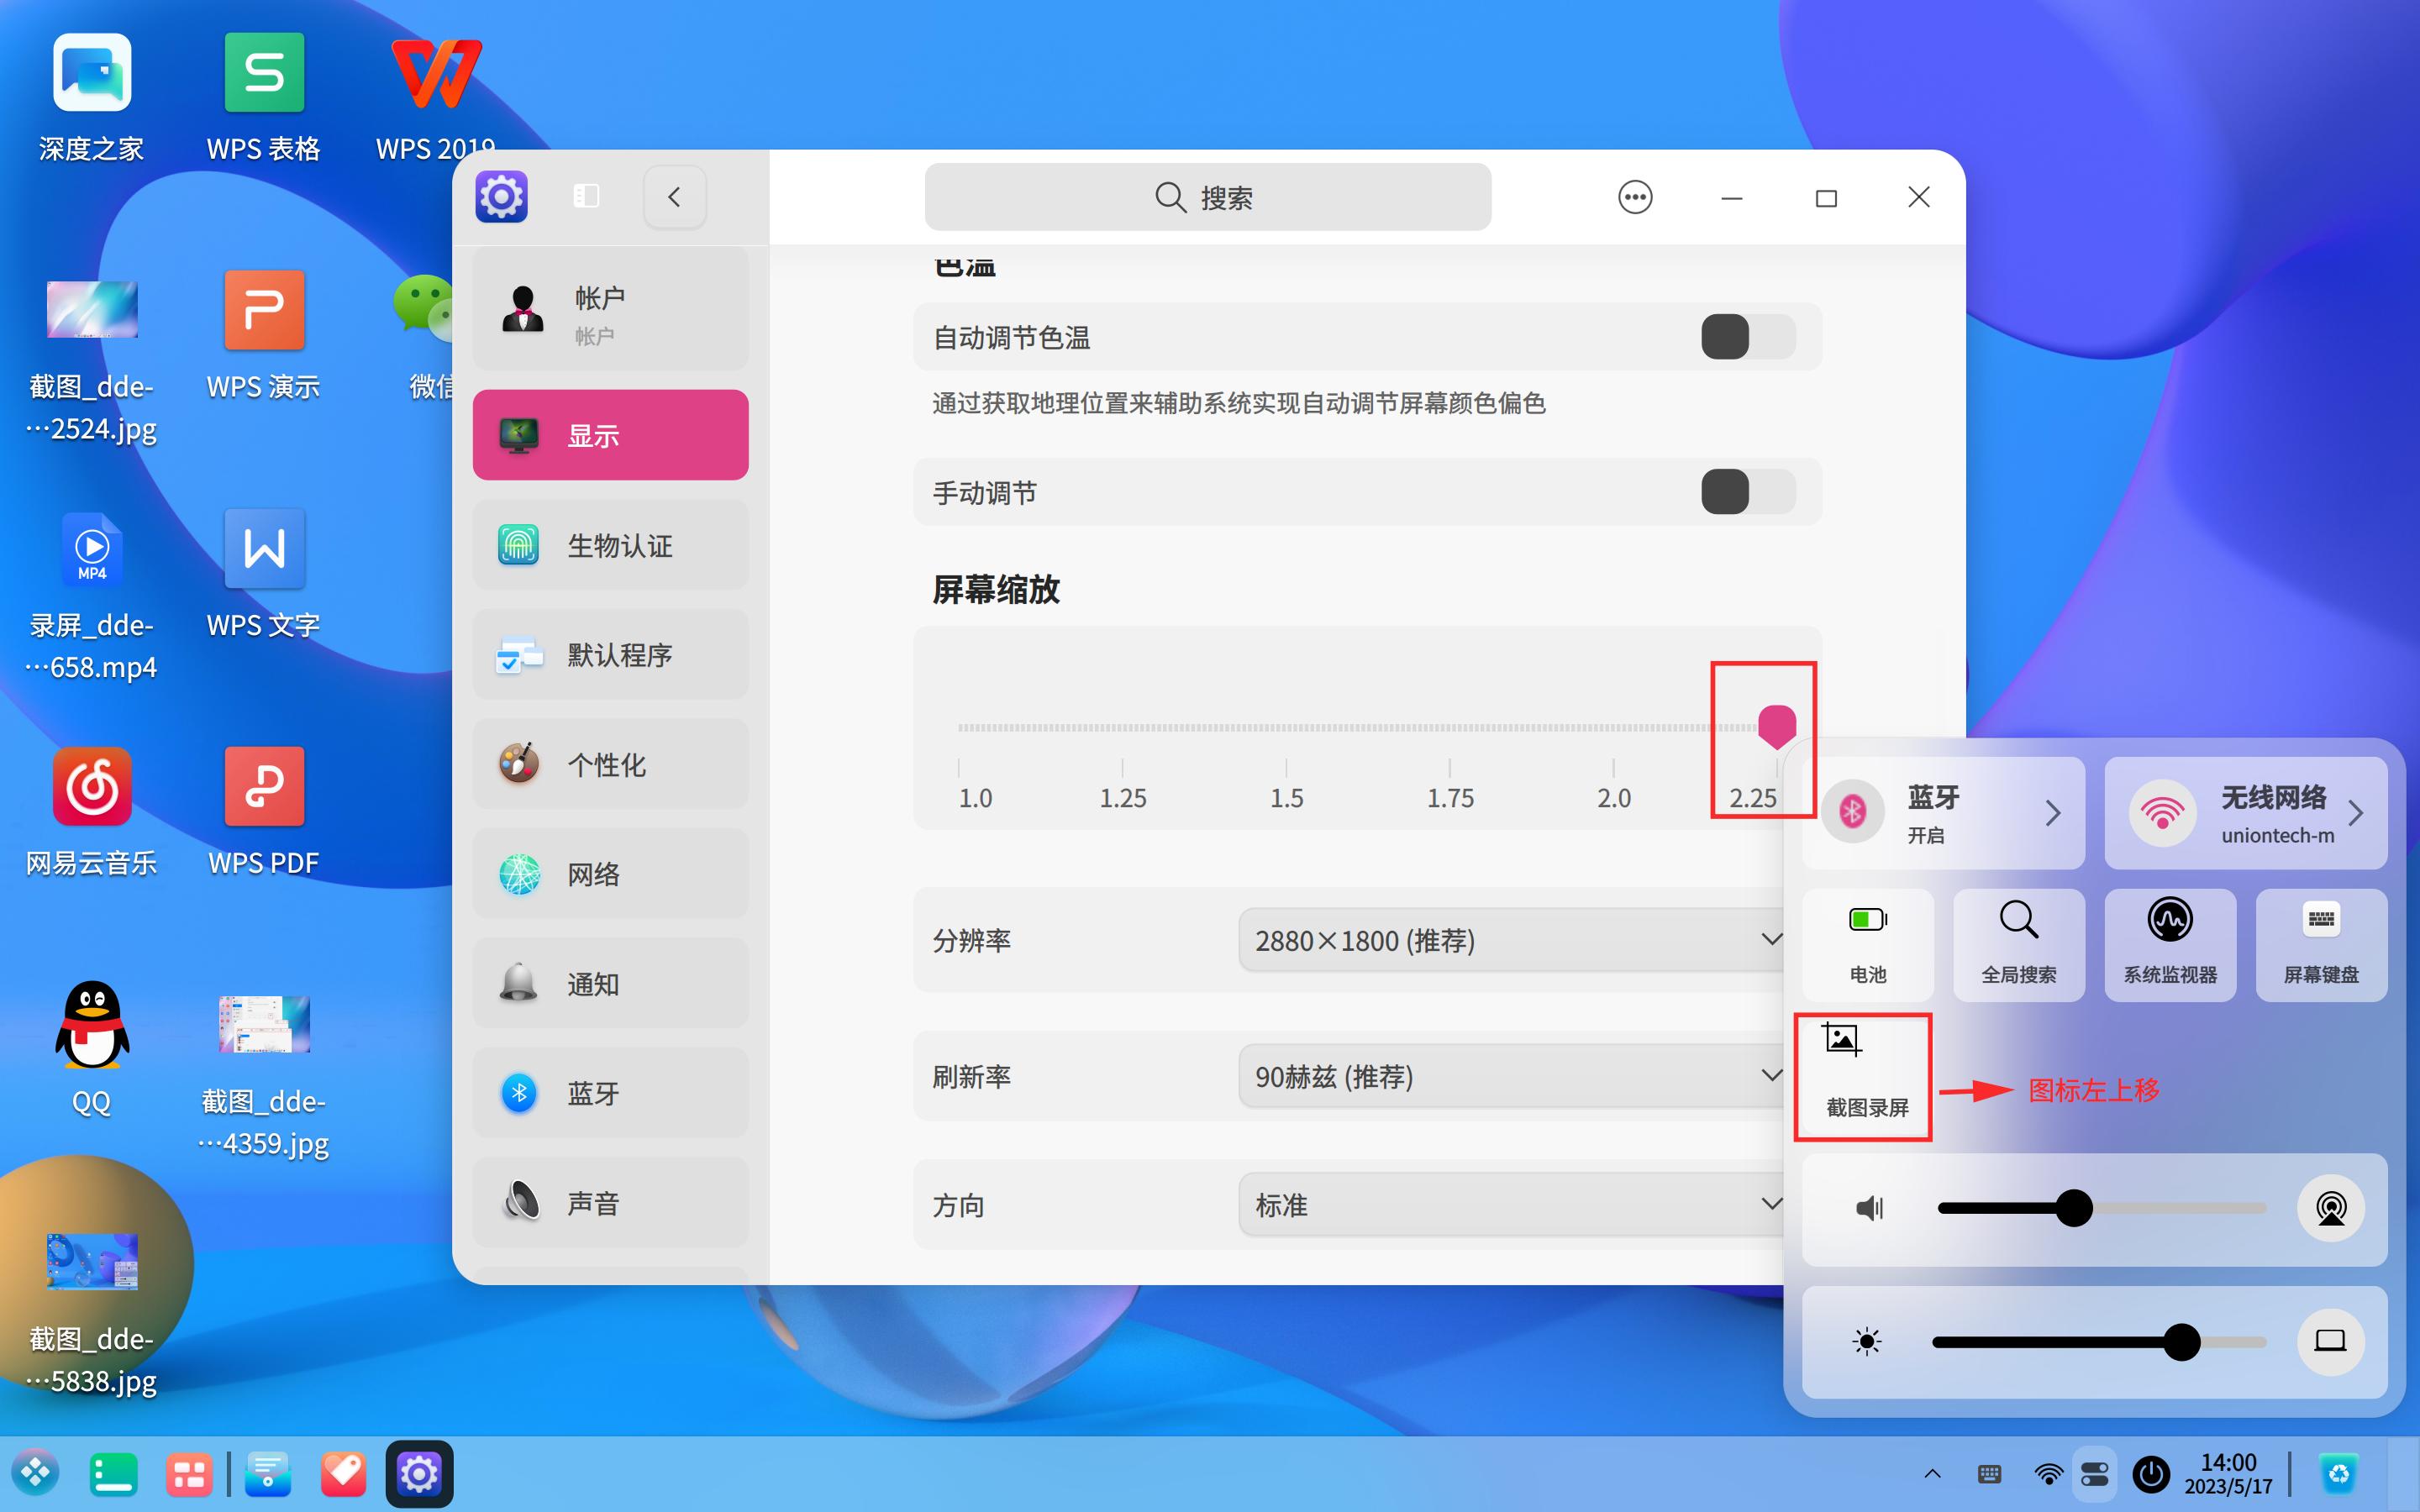Open the 分辨率 resolution dropdown
This screenshot has height=1512, width=2420.
[x=1512, y=940]
